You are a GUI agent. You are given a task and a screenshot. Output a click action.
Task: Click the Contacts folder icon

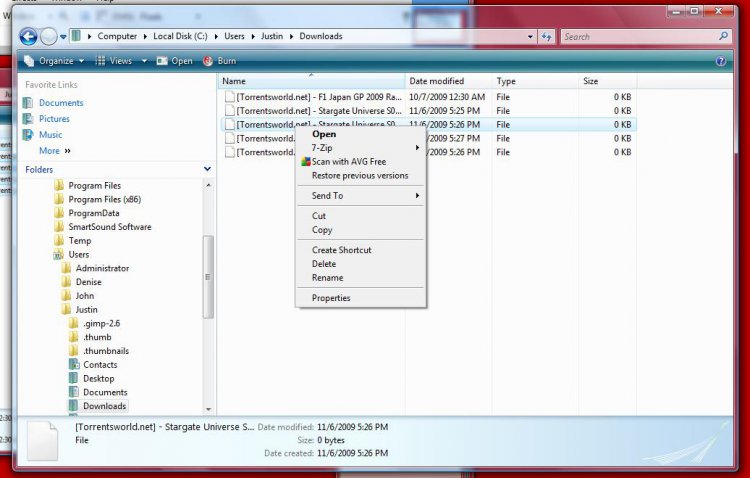(x=74, y=365)
